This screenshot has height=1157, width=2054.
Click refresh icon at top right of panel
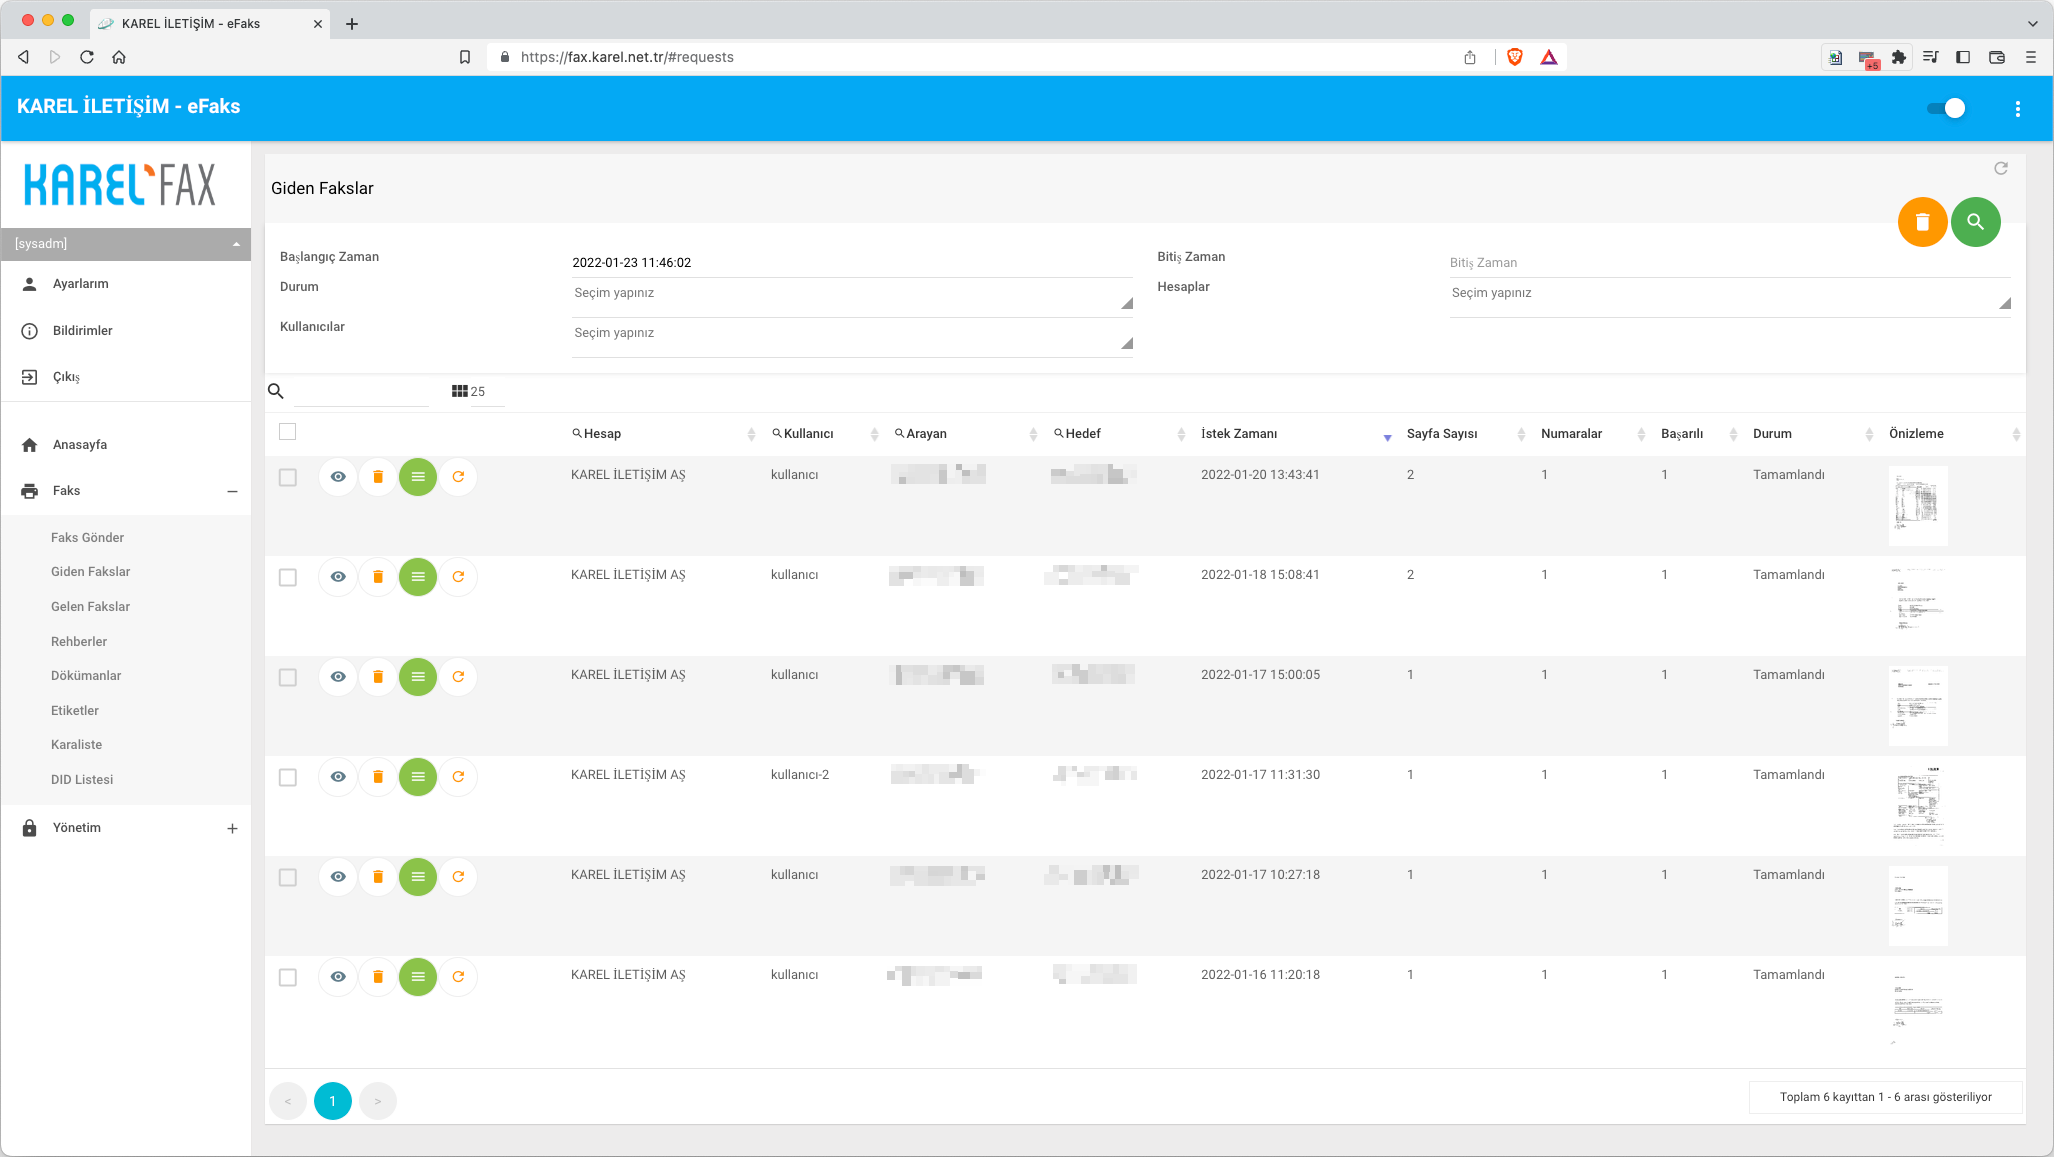2000,168
